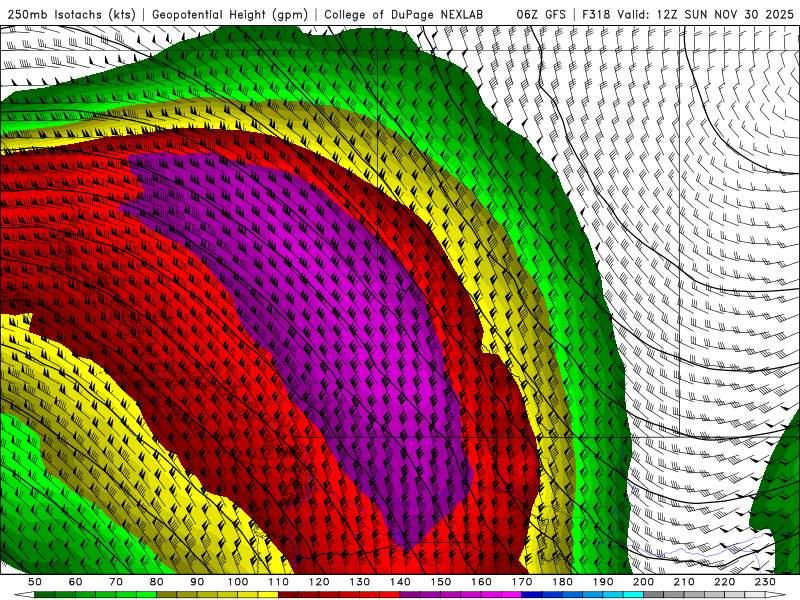Screen dimensions: 800x600
Task: Select the legend value 110
Action: [279, 582]
